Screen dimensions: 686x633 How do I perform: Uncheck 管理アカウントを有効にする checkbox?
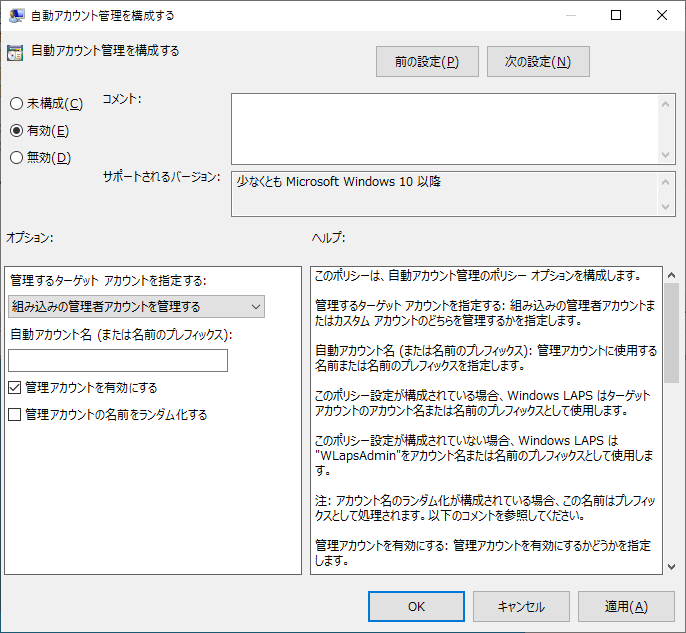coord(15,388)
